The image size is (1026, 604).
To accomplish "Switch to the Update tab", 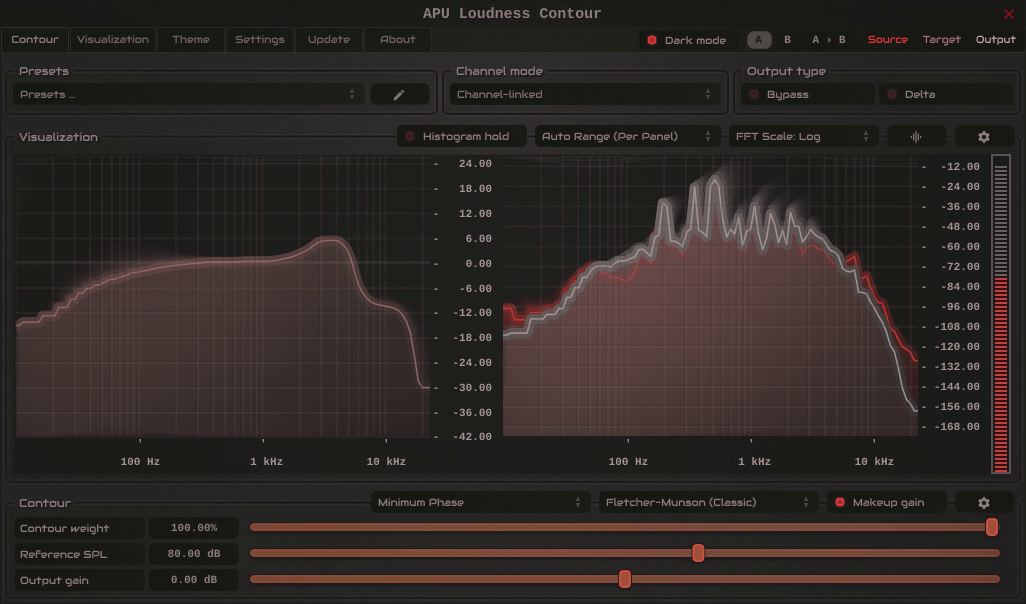I will click(x=328, y=39).
